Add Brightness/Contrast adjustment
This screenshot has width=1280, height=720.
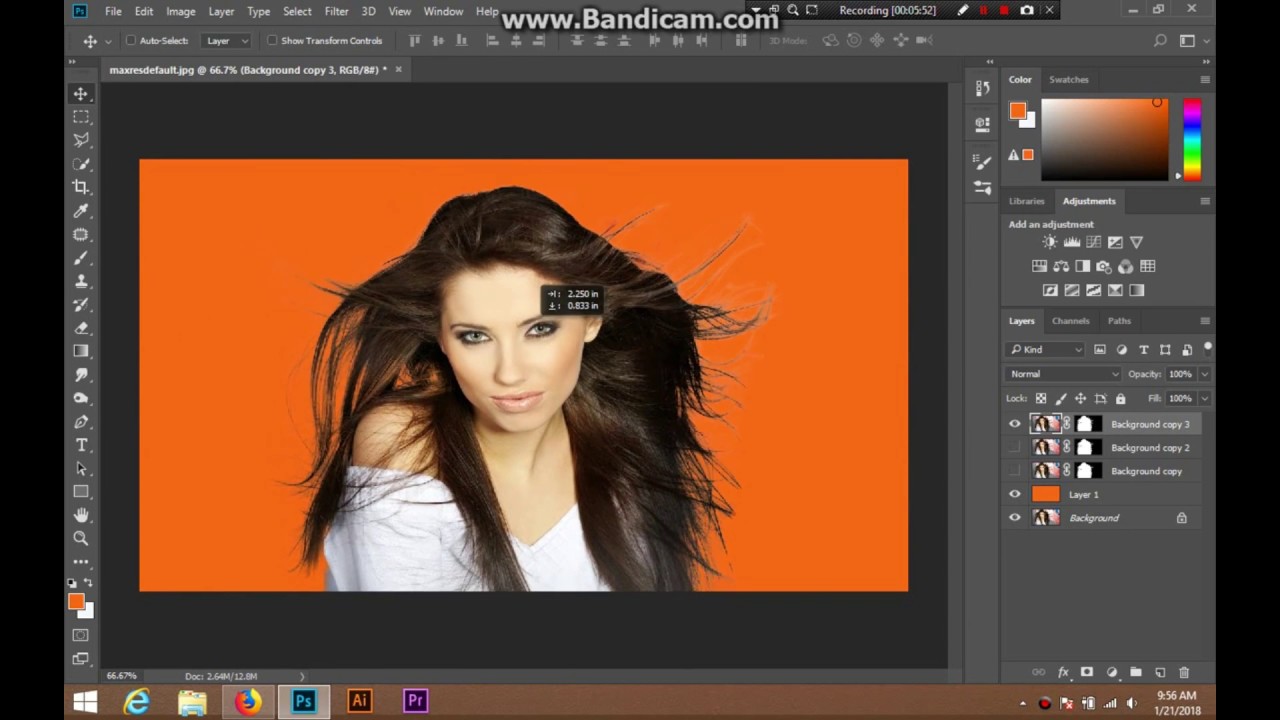tap(1049, 242)
